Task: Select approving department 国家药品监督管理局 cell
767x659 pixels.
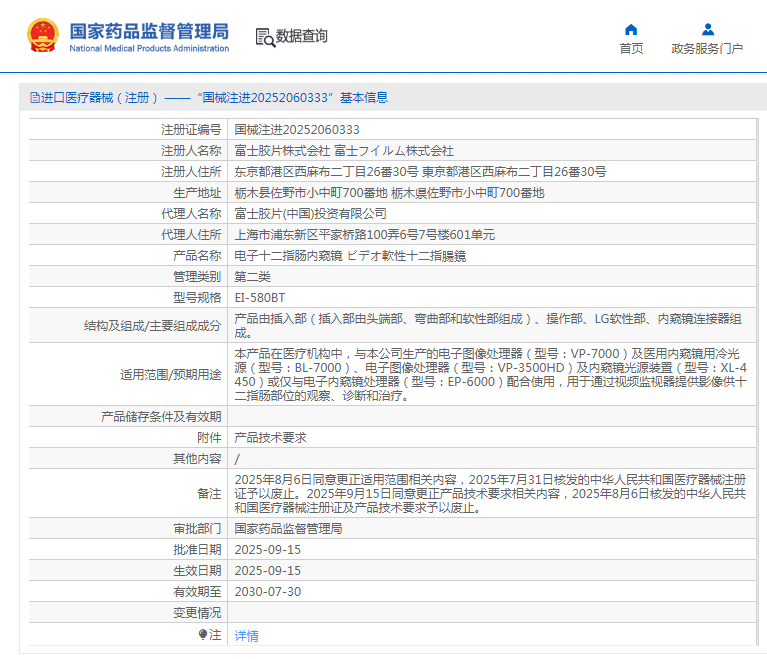Action: tap(492, 529)
